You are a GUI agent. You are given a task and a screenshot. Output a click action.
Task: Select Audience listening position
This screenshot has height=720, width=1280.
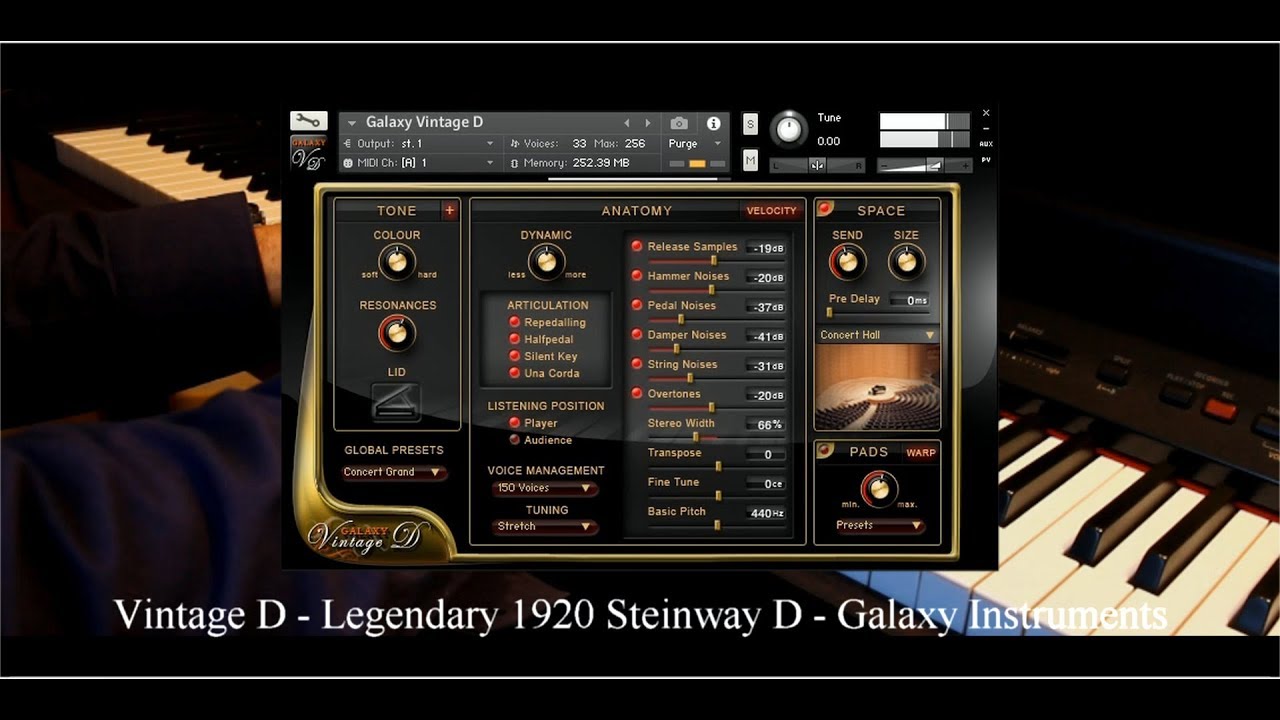pos(515,440)
